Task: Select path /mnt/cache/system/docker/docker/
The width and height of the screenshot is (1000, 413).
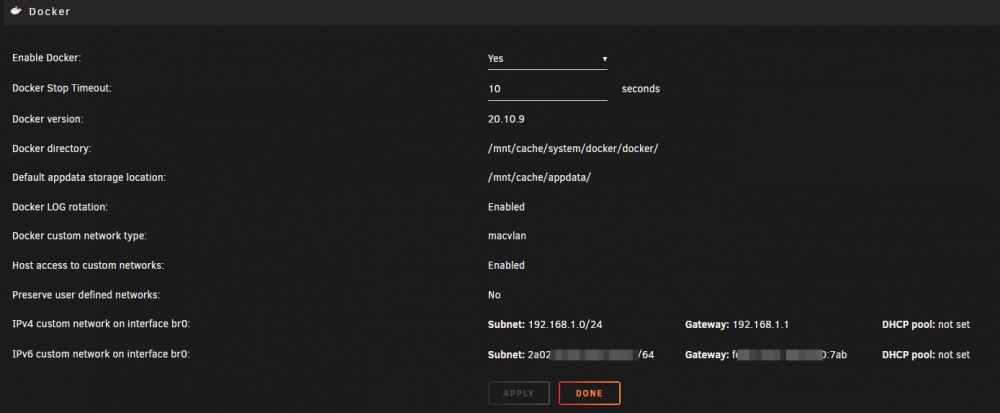Action: [573, 149]
